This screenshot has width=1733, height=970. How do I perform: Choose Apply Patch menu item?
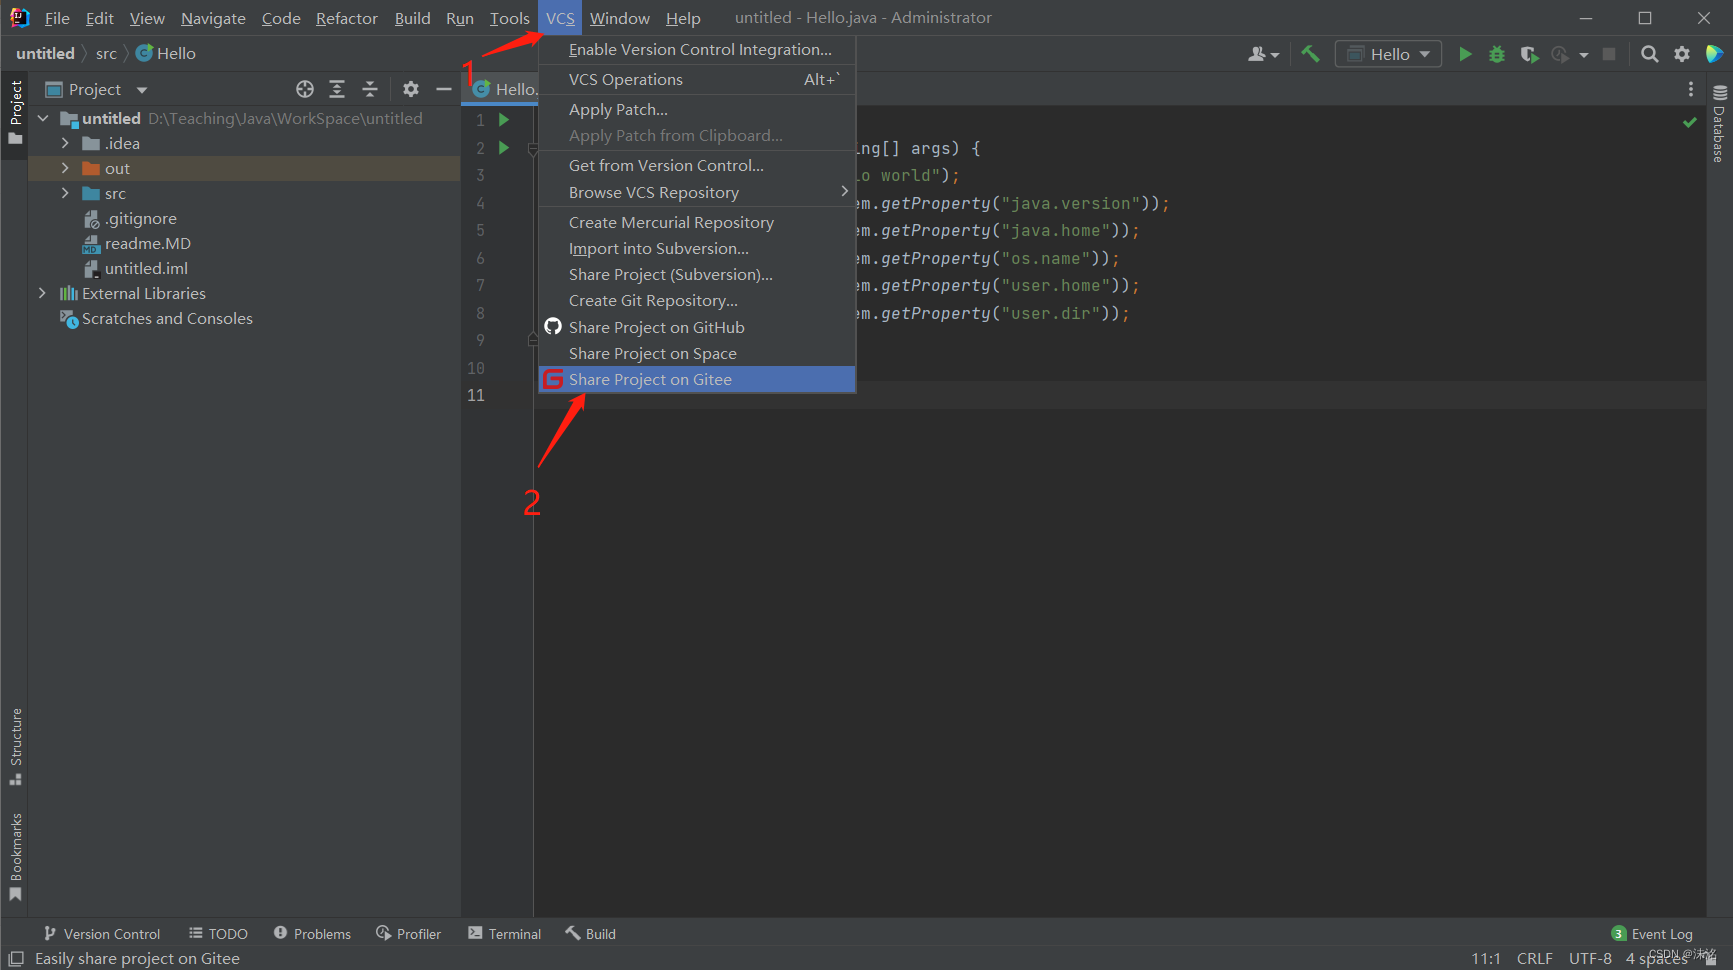pos(697,109)
